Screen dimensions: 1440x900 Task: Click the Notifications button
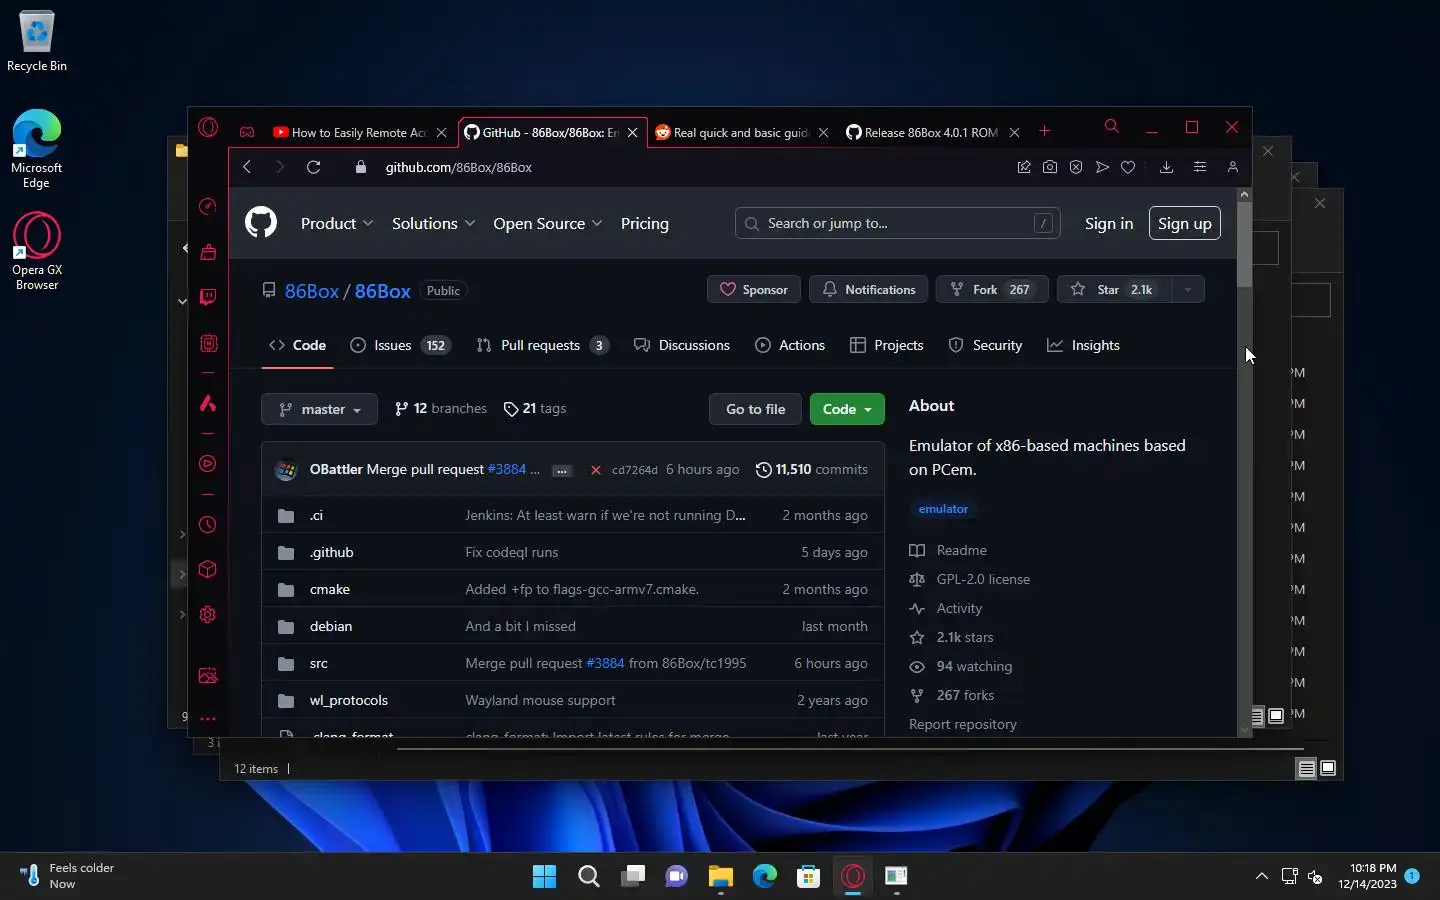pyautogui.click(x=868, y=290)
